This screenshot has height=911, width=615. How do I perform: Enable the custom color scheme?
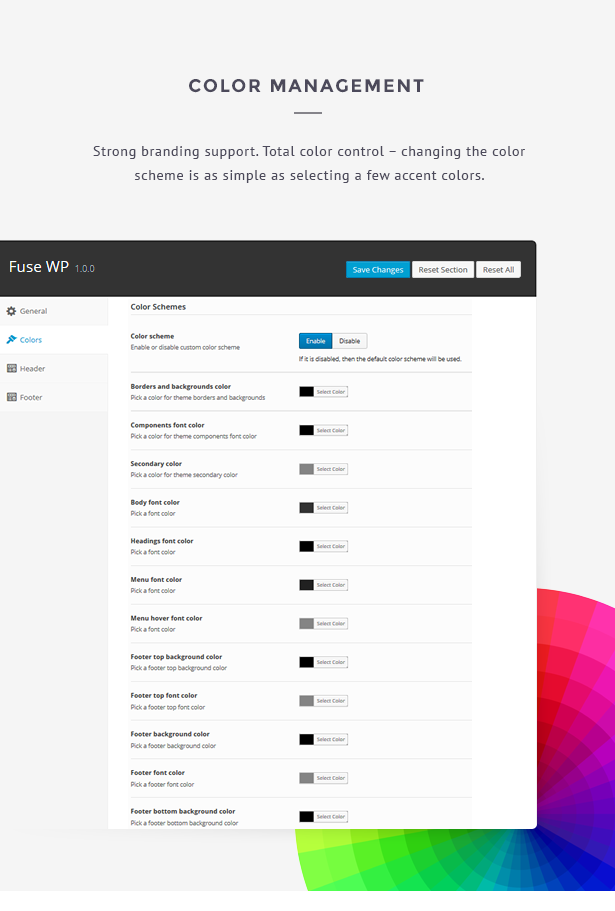[315, 340]
